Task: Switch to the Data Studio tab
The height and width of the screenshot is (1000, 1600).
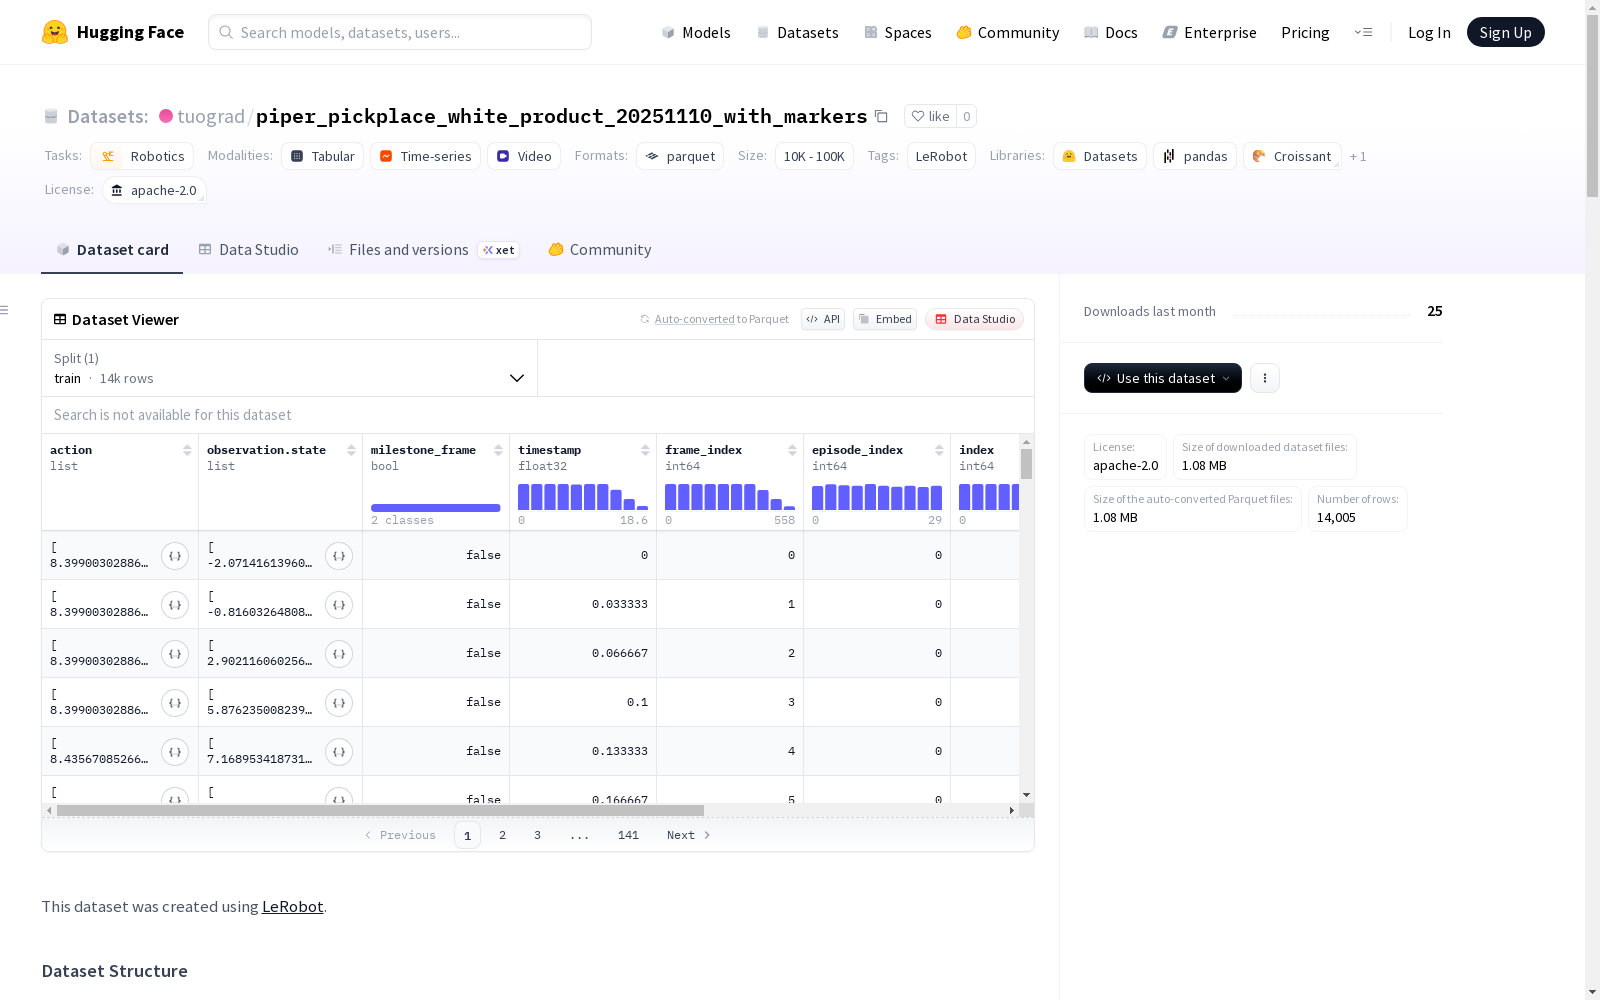Action: (248, 250)
